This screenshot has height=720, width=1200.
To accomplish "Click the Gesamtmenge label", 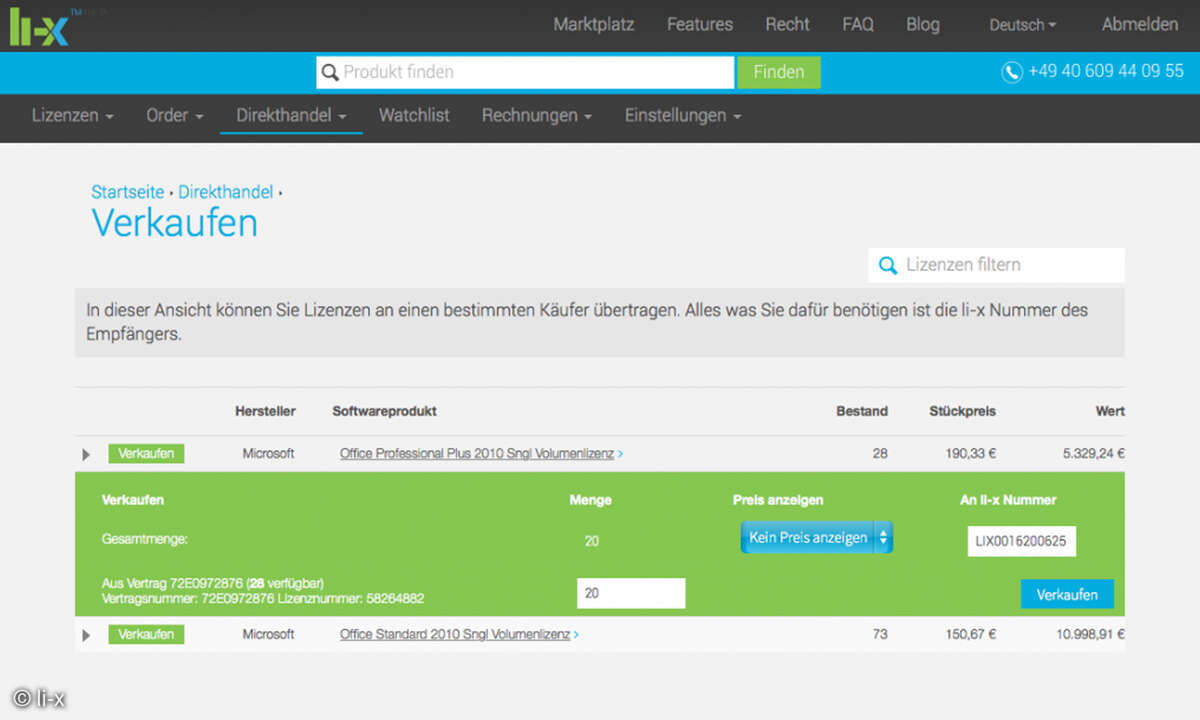I will [145, 540].
